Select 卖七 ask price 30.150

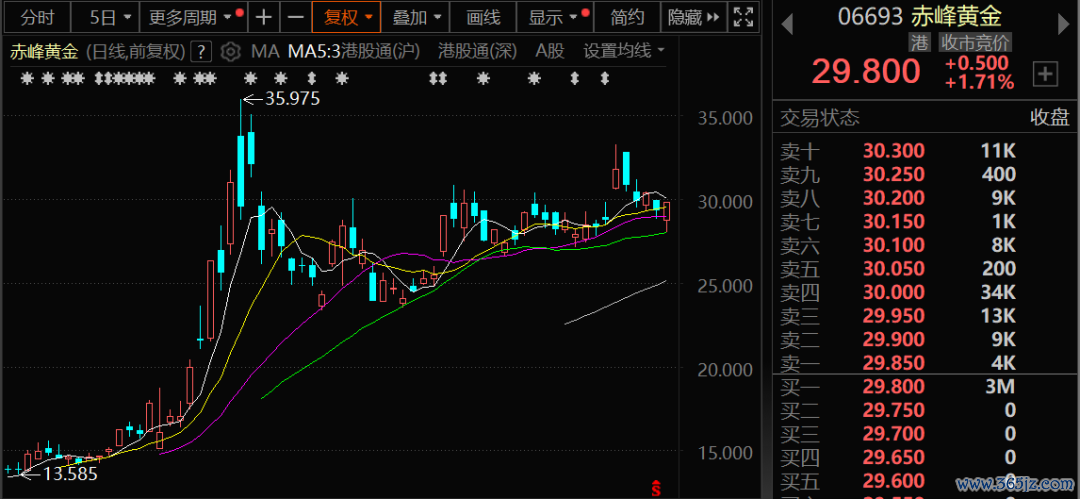[893, 222]
